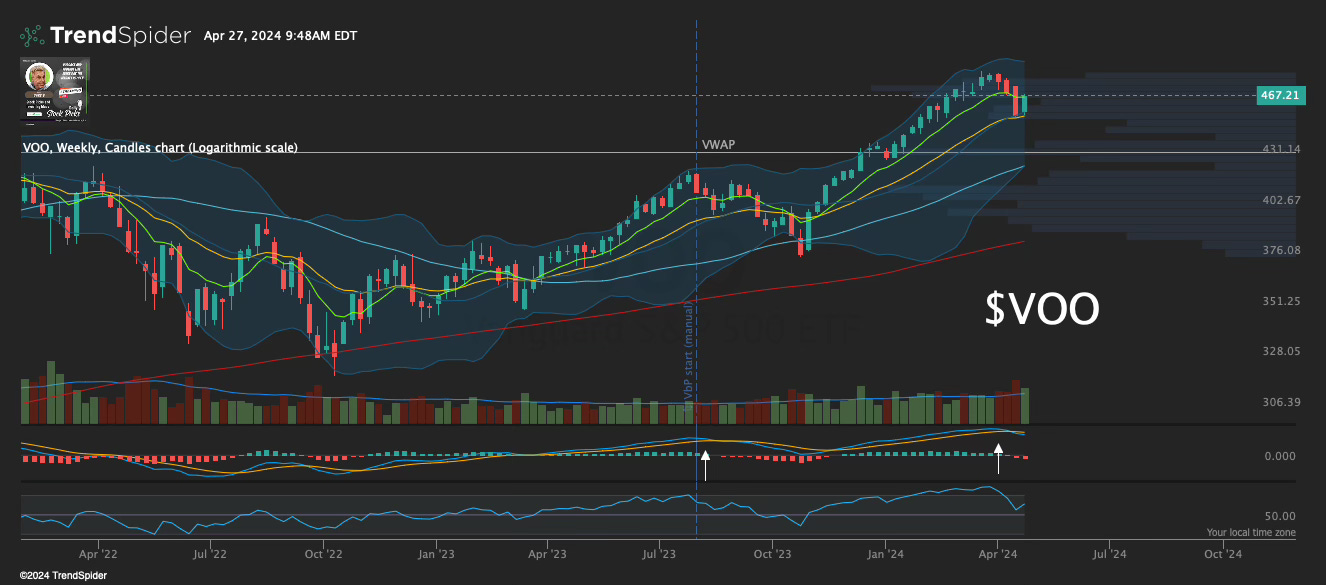Screen dimensions: 1326x585
Task: Click the Jul '24 date axis label
Action: [x=1109, y=552]
